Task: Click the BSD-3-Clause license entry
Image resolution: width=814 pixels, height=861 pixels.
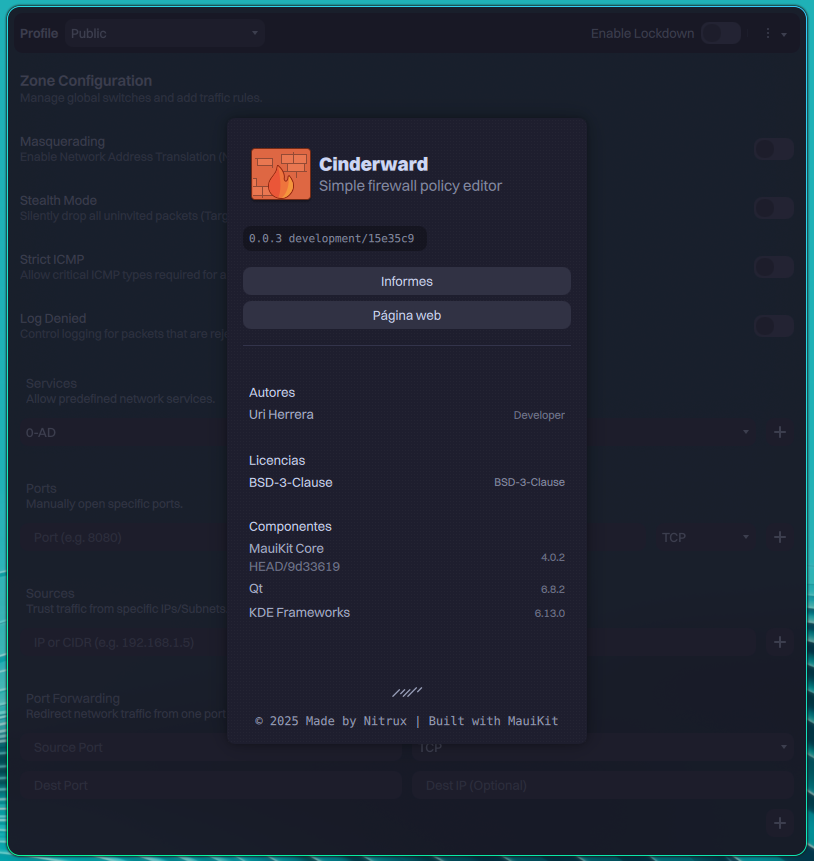Action: pos(291,482)
